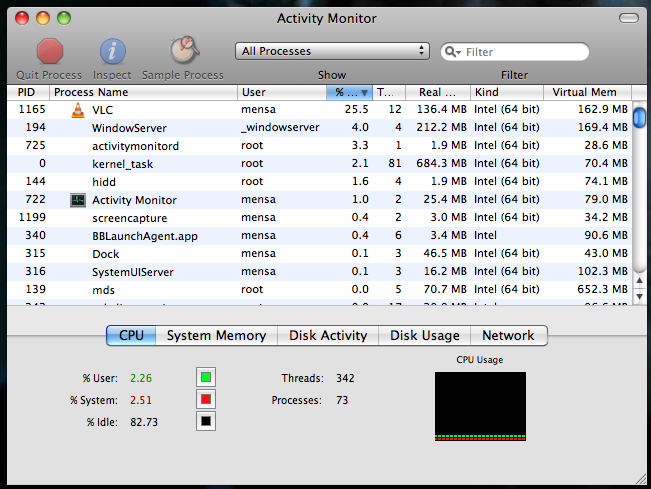Click the VLC process name text

[x=103, y=110]
